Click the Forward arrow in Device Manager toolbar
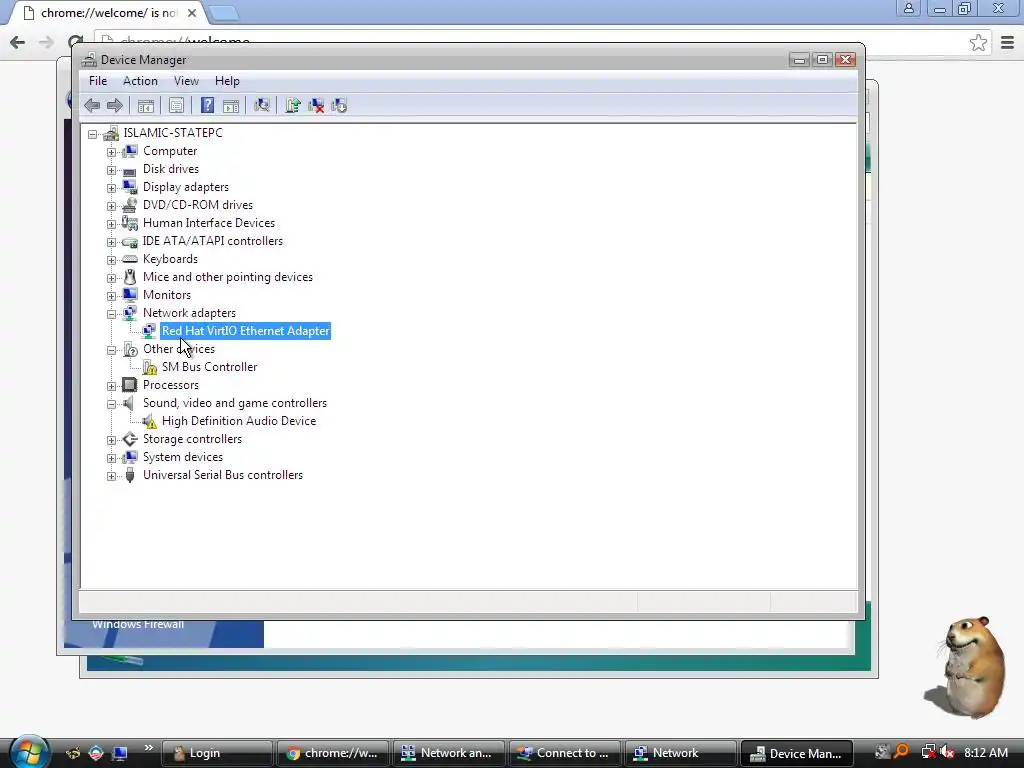The height and width of the screenshot is (768, 1024). 115,105
